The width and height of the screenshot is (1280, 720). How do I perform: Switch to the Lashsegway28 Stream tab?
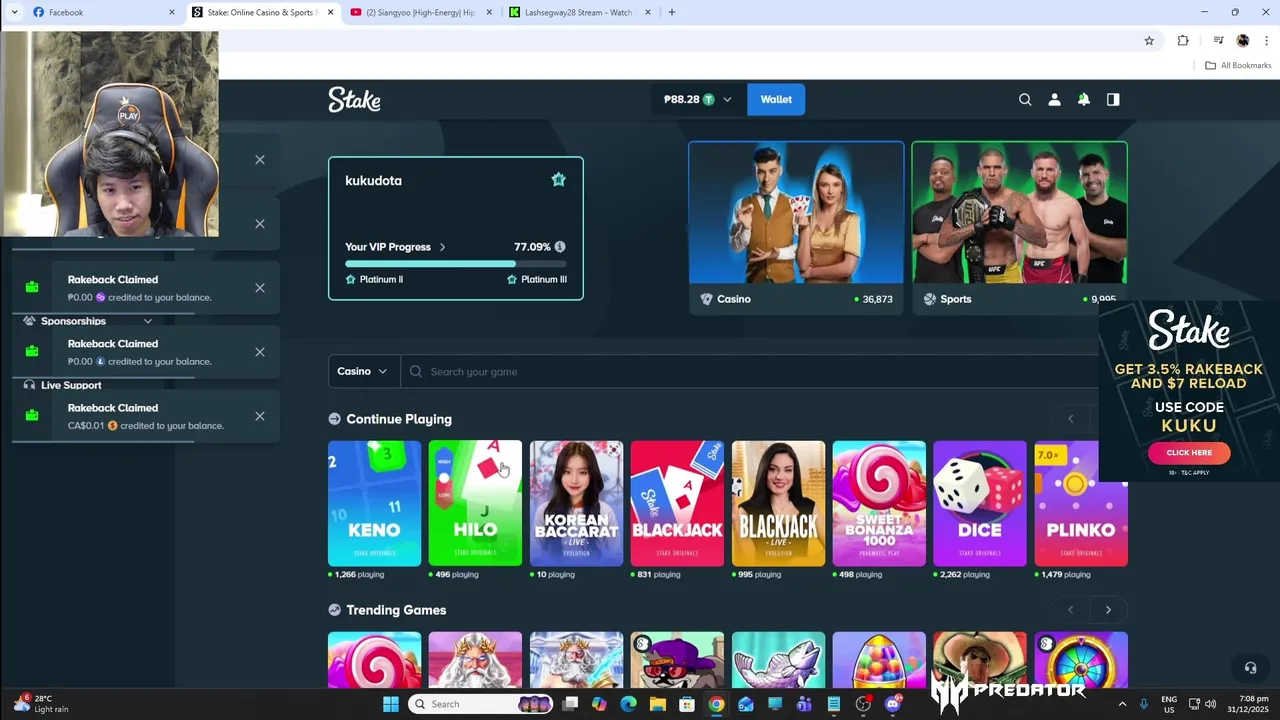click(x=580, y=12)
